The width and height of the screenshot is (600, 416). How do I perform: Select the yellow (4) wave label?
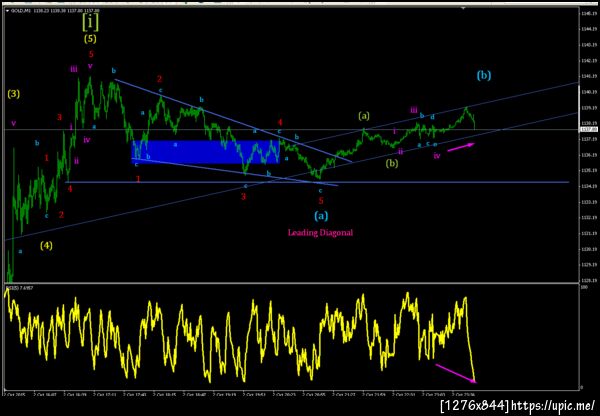(x=46, y=246)
